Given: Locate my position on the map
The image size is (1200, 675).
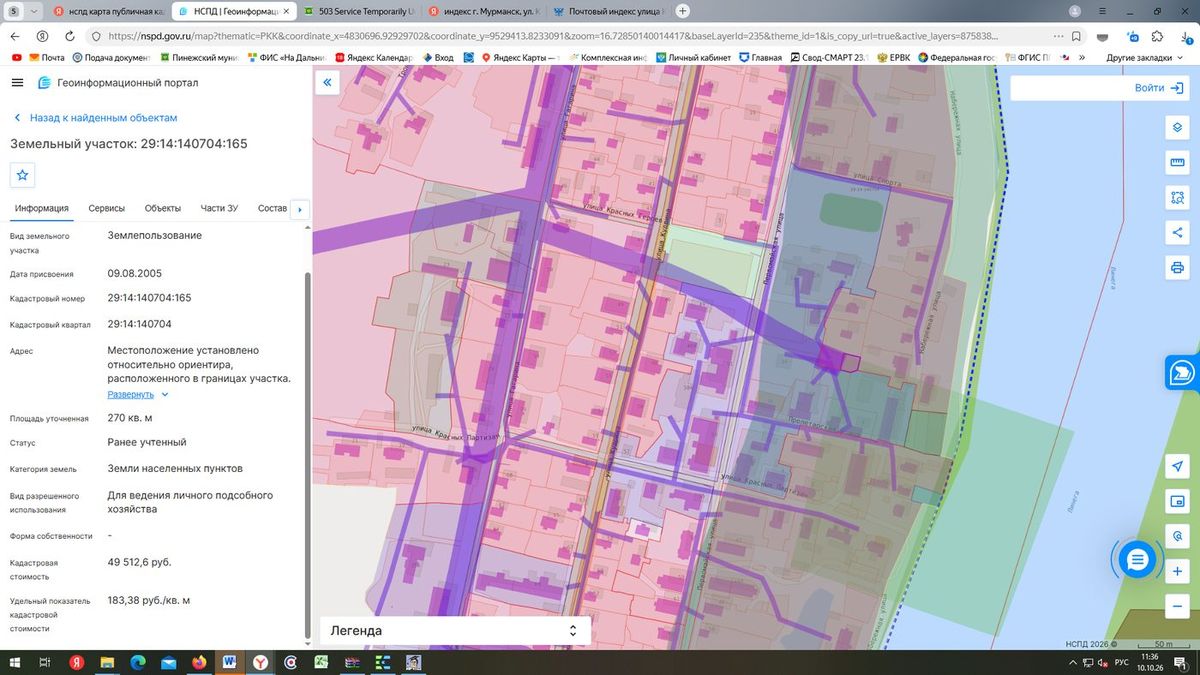Looking at the screenshot, I should [1177, 467].
